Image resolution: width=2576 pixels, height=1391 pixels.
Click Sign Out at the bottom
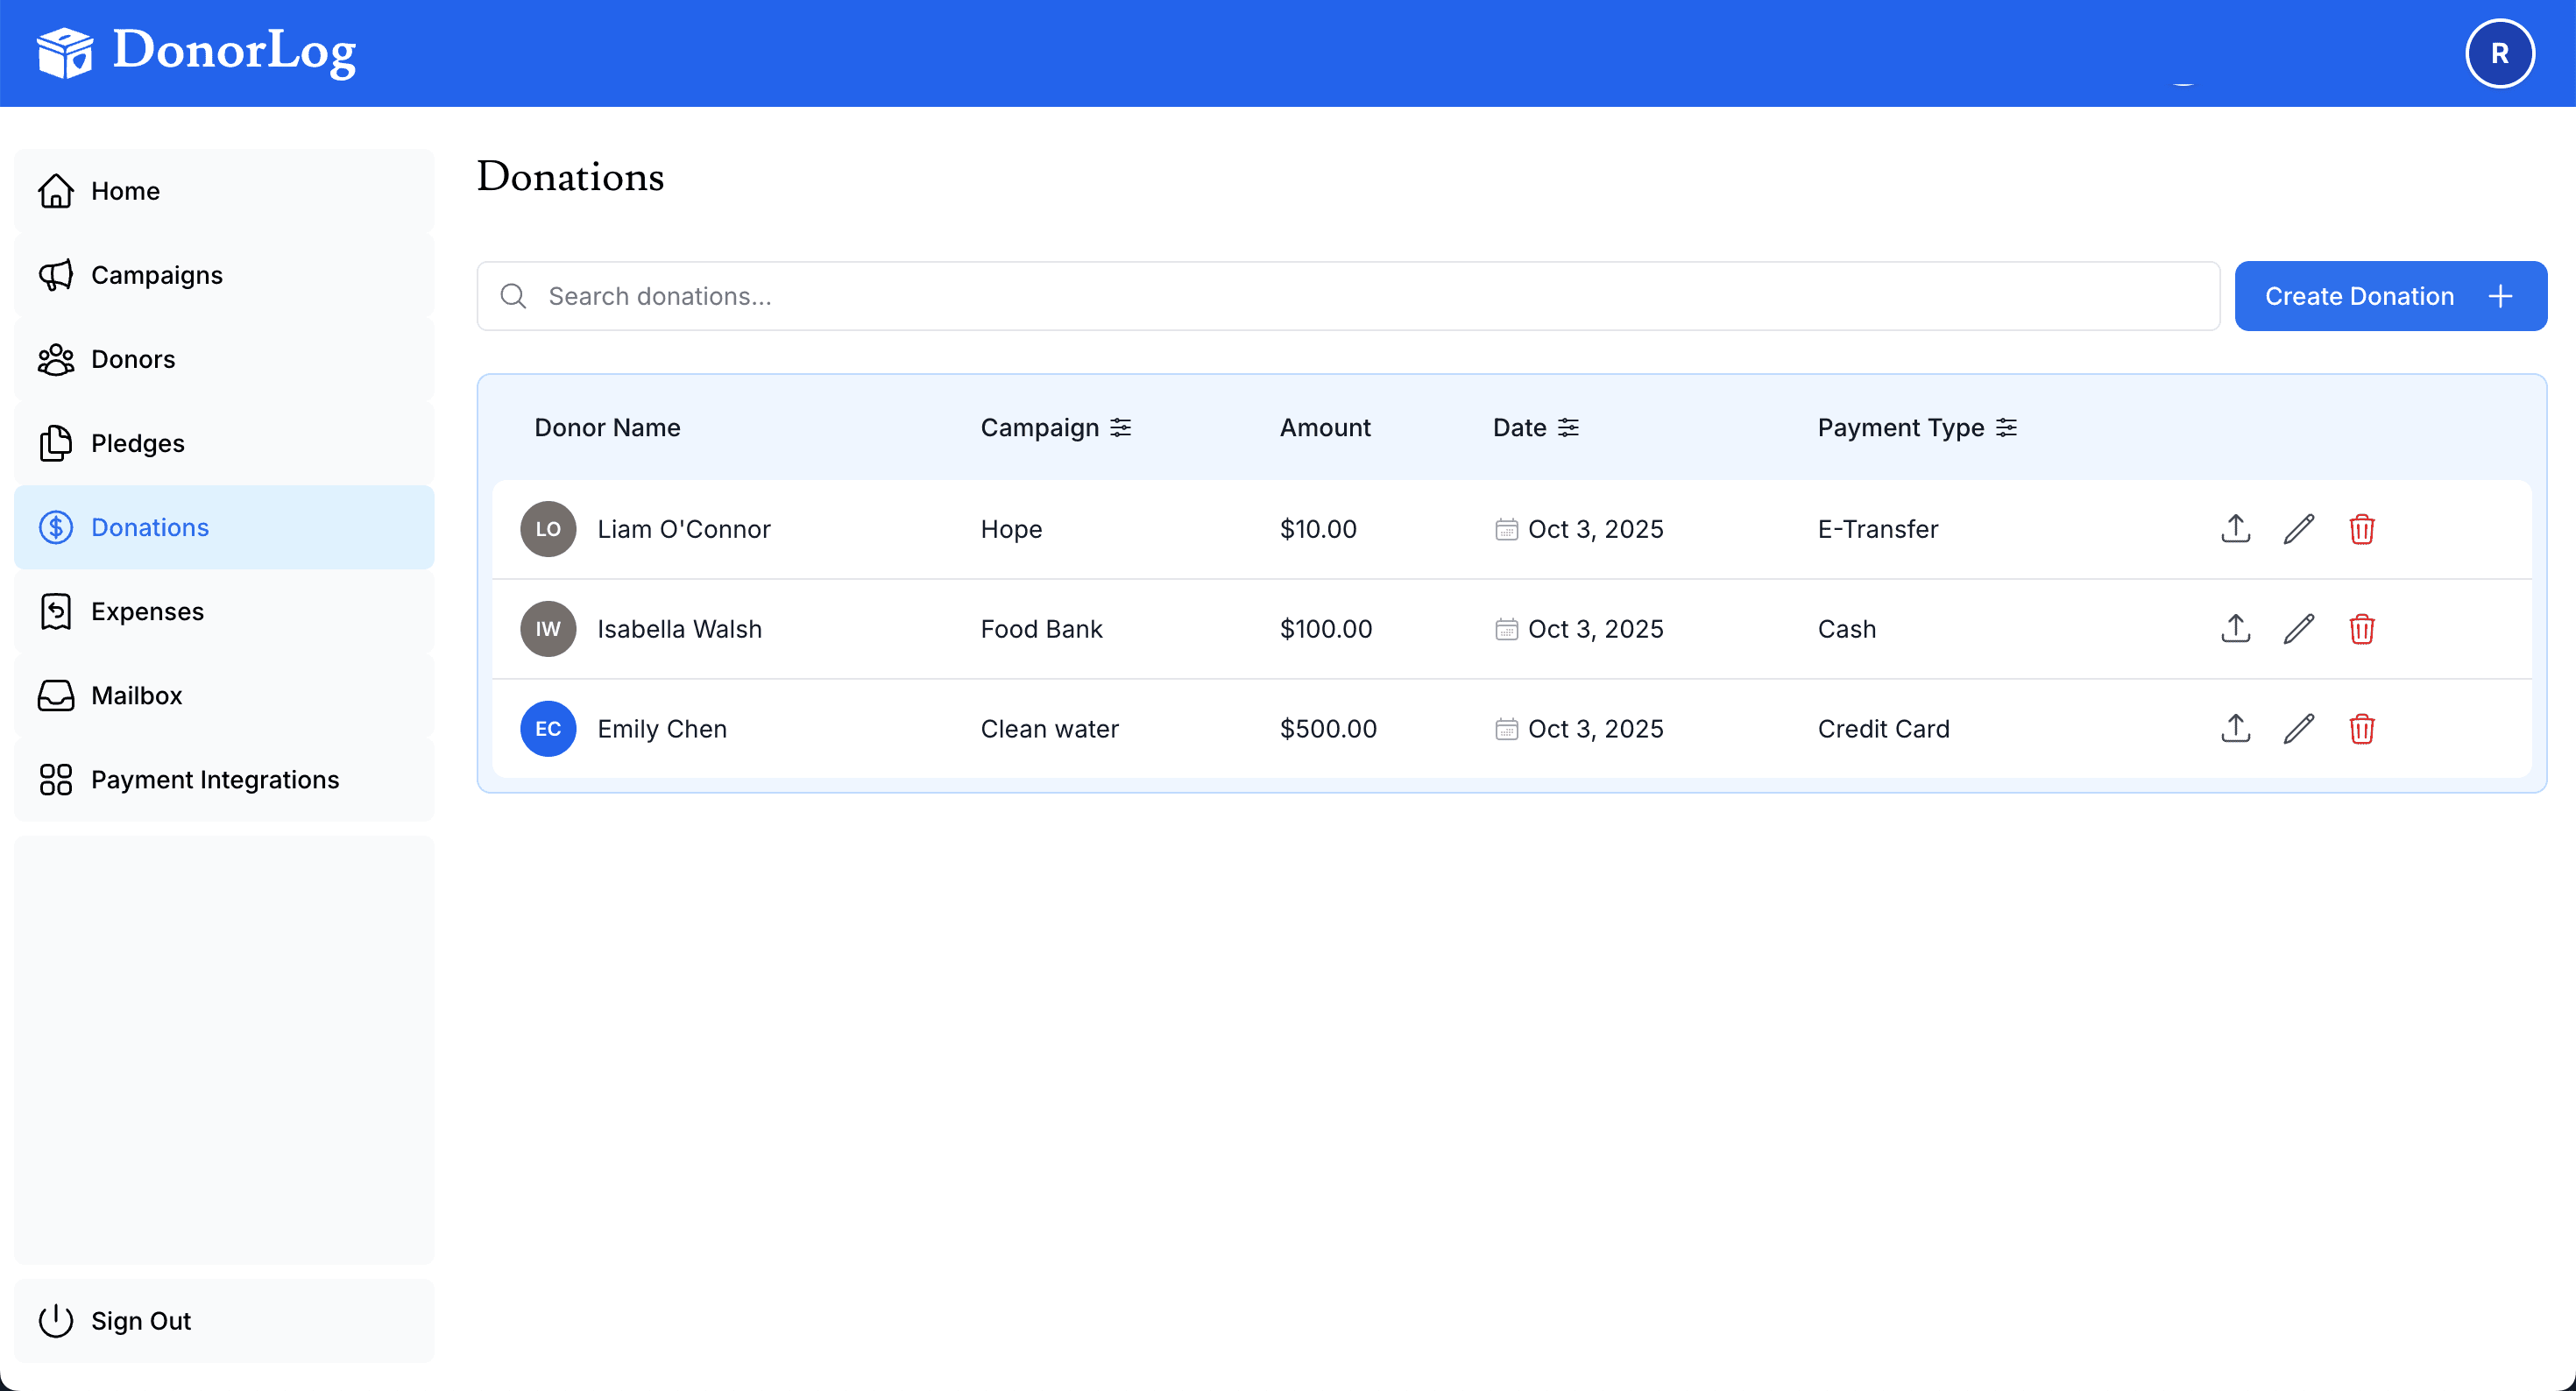[140, 1320]
